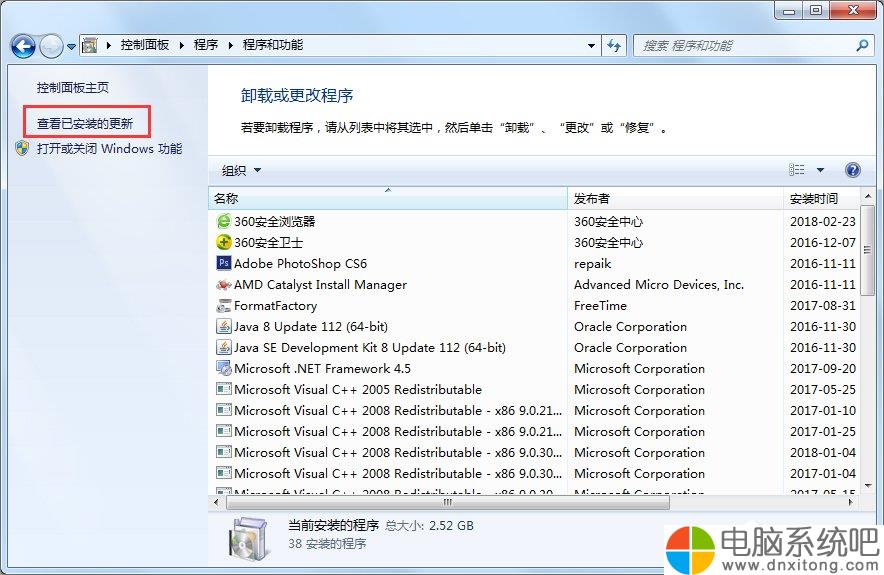The image size is (884, 575).
Task: Select Adobe PhotoShop CS6 name text
Action: click(x=300, y=264)
